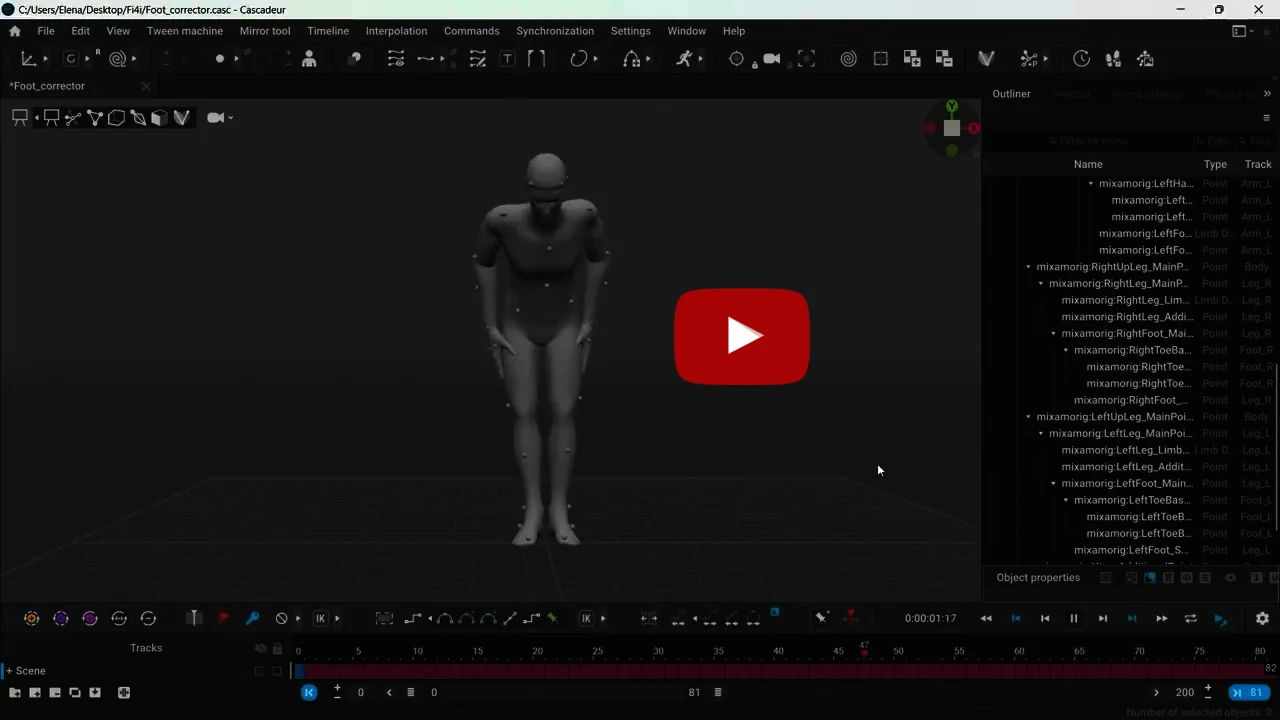Click the Y axis on orientation gizmo
Screen dimensions: 1280x720
(x=952, y=106)
